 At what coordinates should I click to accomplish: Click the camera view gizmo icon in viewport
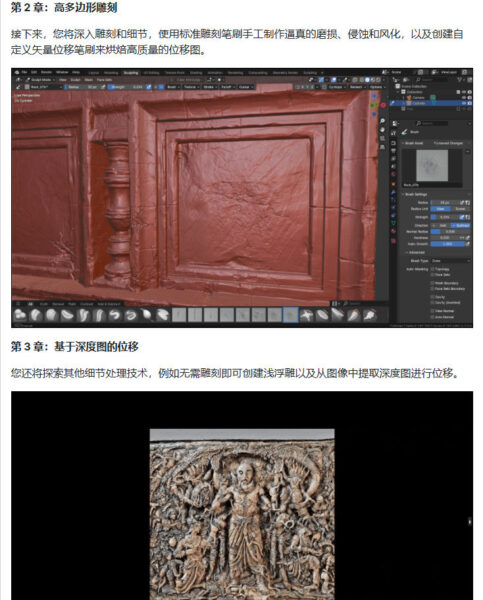pos(382,139)
